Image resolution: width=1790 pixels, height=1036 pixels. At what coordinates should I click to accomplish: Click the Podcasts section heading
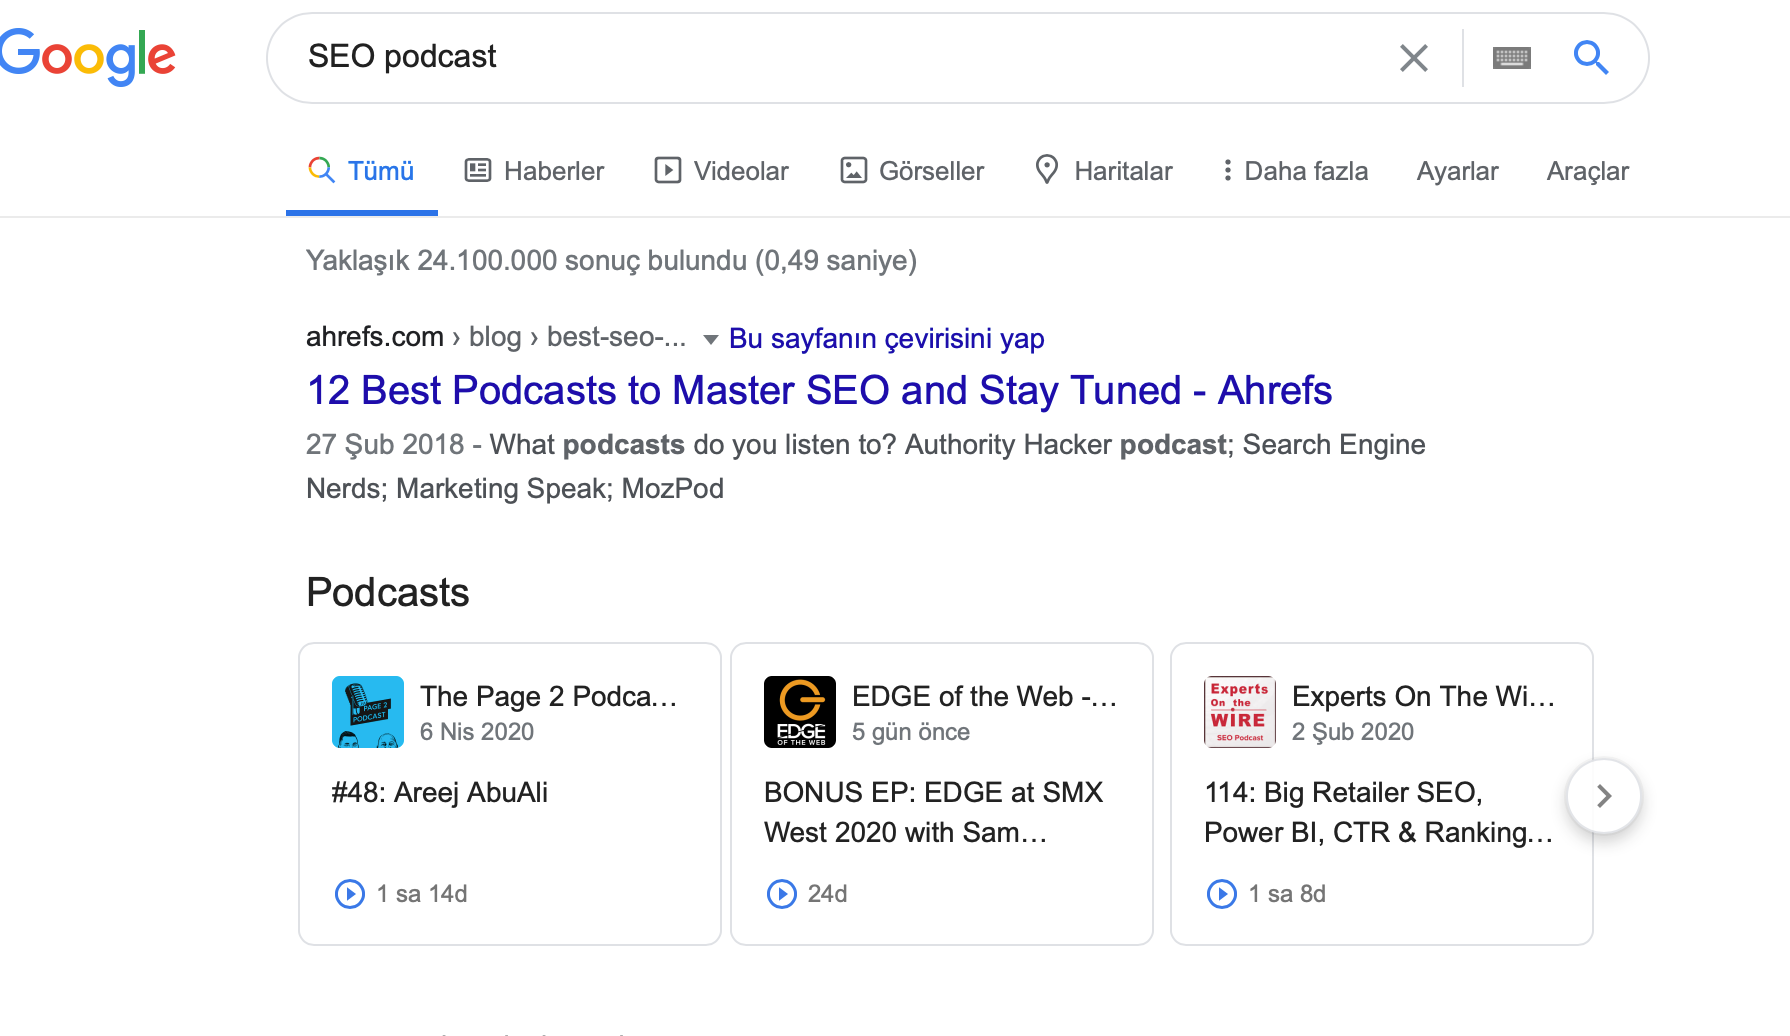coord(387,592)
